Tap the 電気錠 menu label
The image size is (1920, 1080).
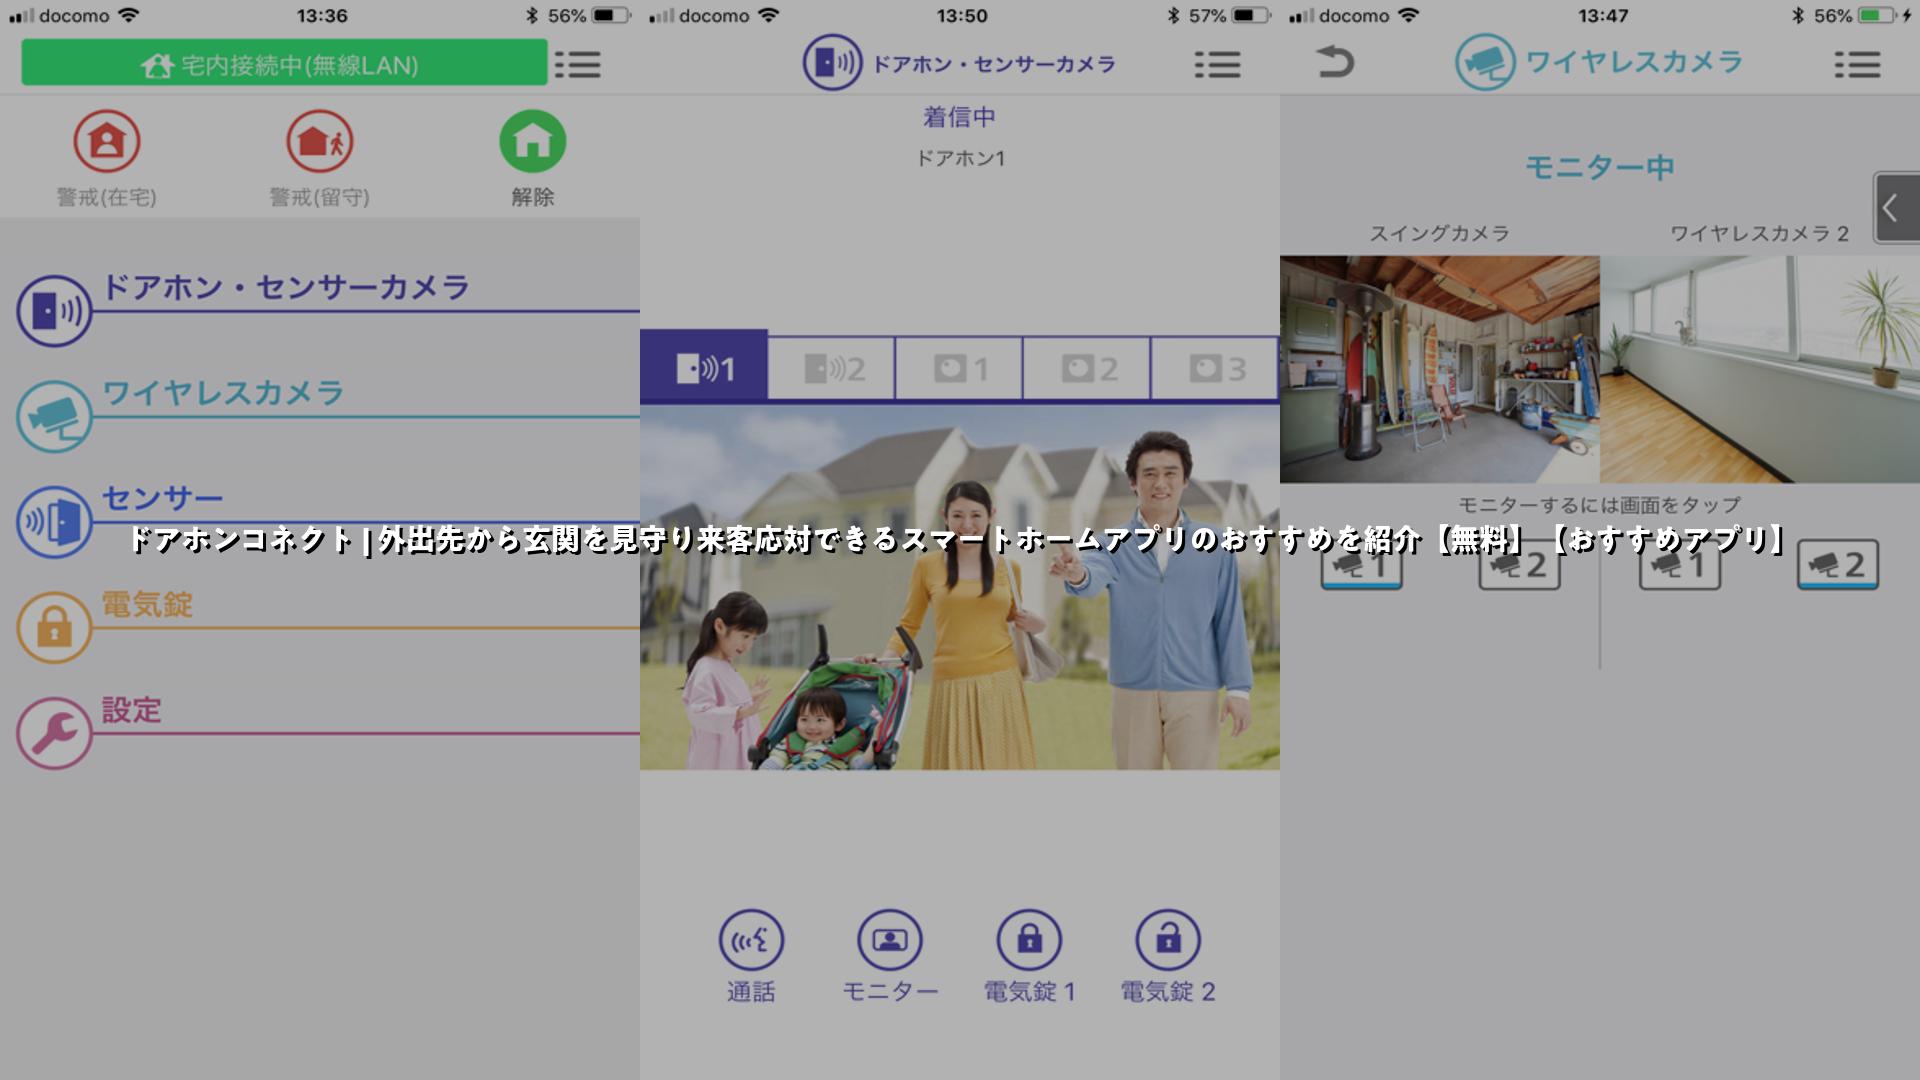tap(147, 604)
